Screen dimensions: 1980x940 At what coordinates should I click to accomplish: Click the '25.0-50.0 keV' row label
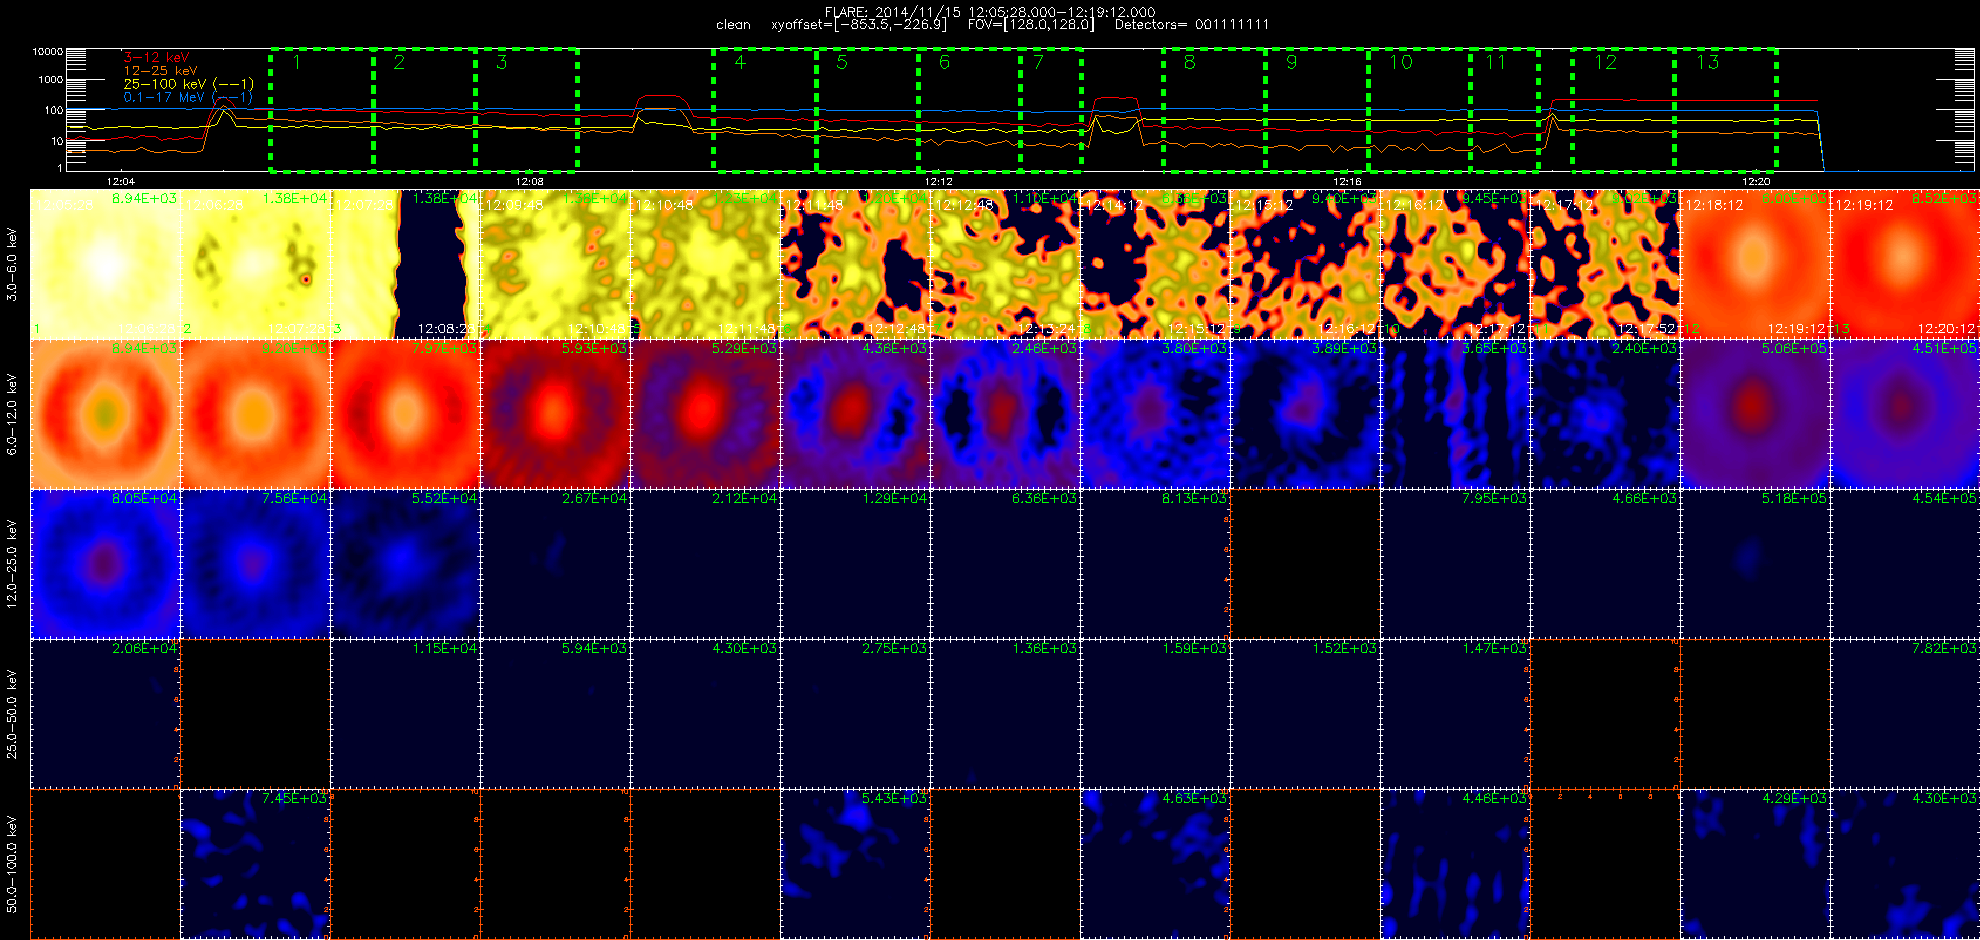[12, 714]
